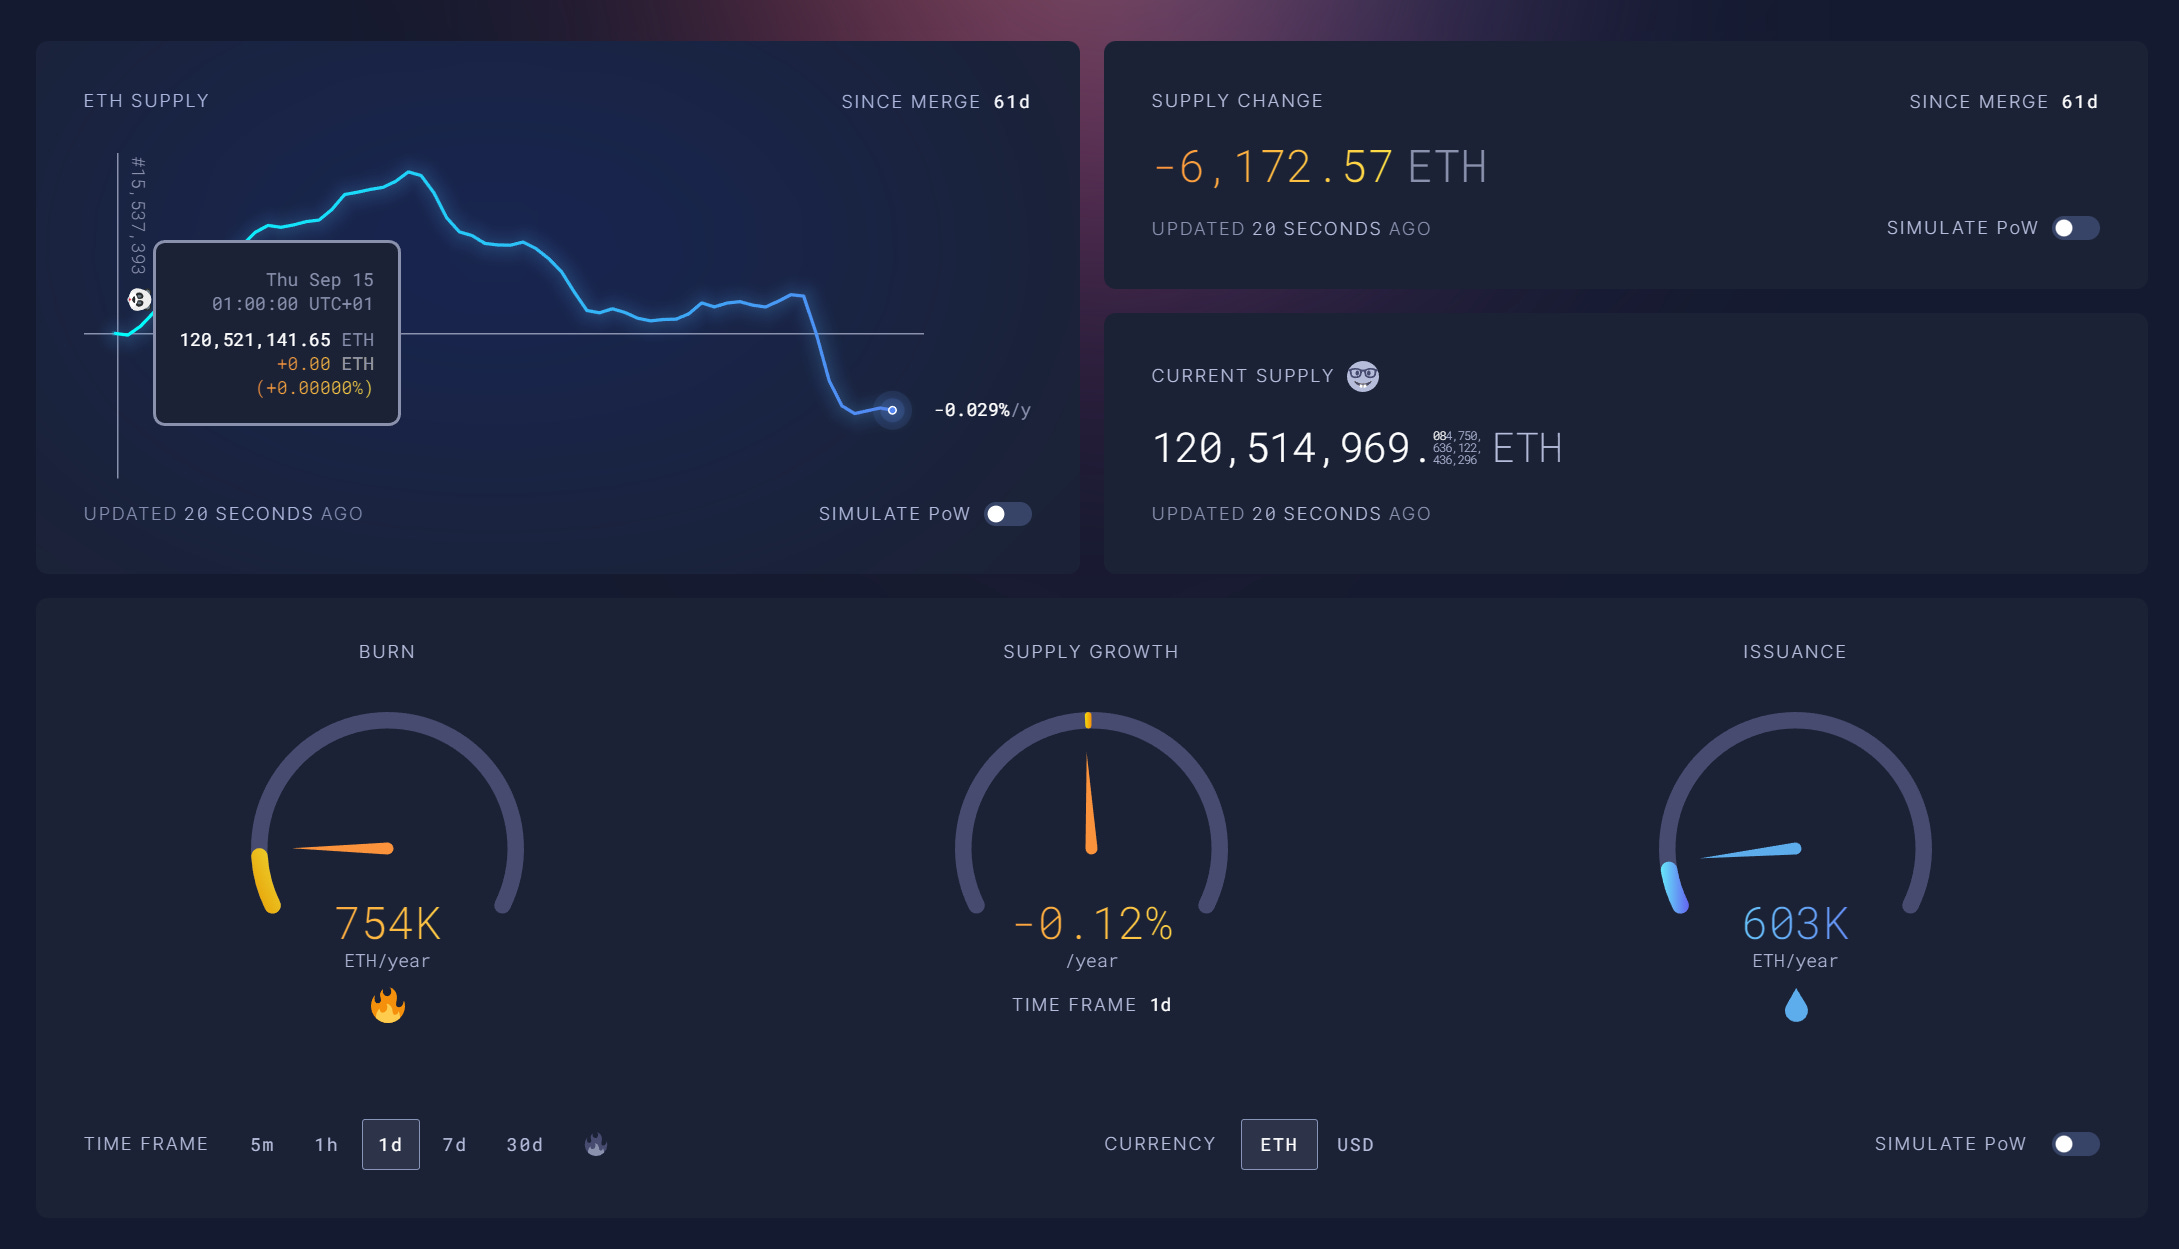Click the 7d time frame option
Screen dimensions: 2179x1249
(x=455, y=1144)
